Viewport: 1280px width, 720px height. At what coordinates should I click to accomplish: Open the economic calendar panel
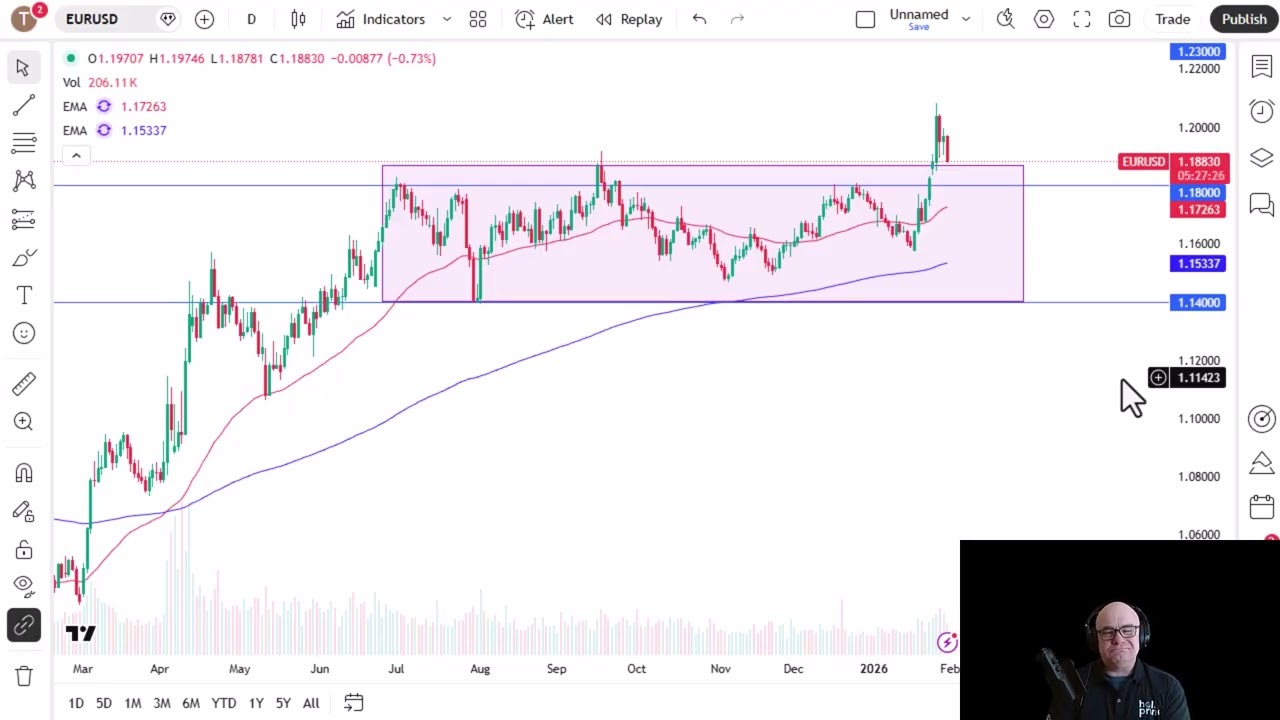point(1261,508)
